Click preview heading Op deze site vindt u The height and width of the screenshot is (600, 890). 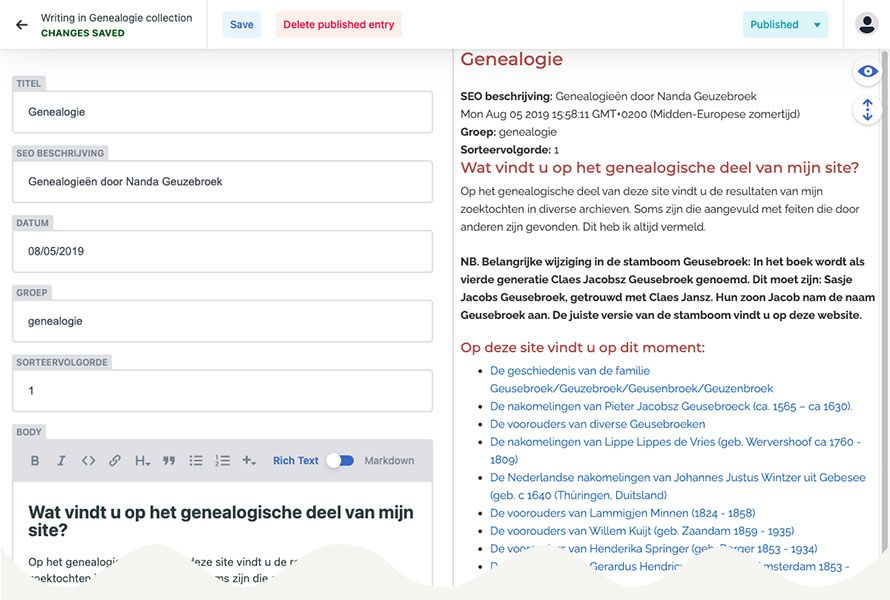pyautogui.click(x=582, y=347)
